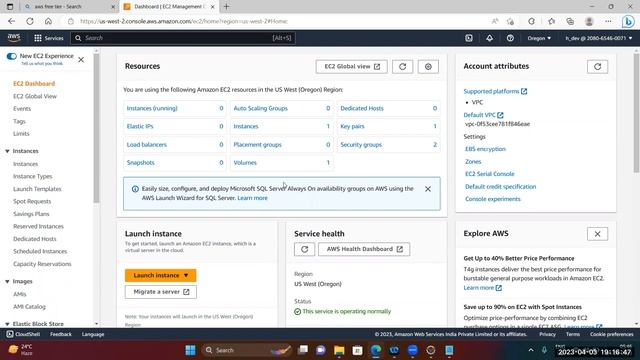640x360 pixels.
Task: Open the Services grid menu
Action: [49, 38]
